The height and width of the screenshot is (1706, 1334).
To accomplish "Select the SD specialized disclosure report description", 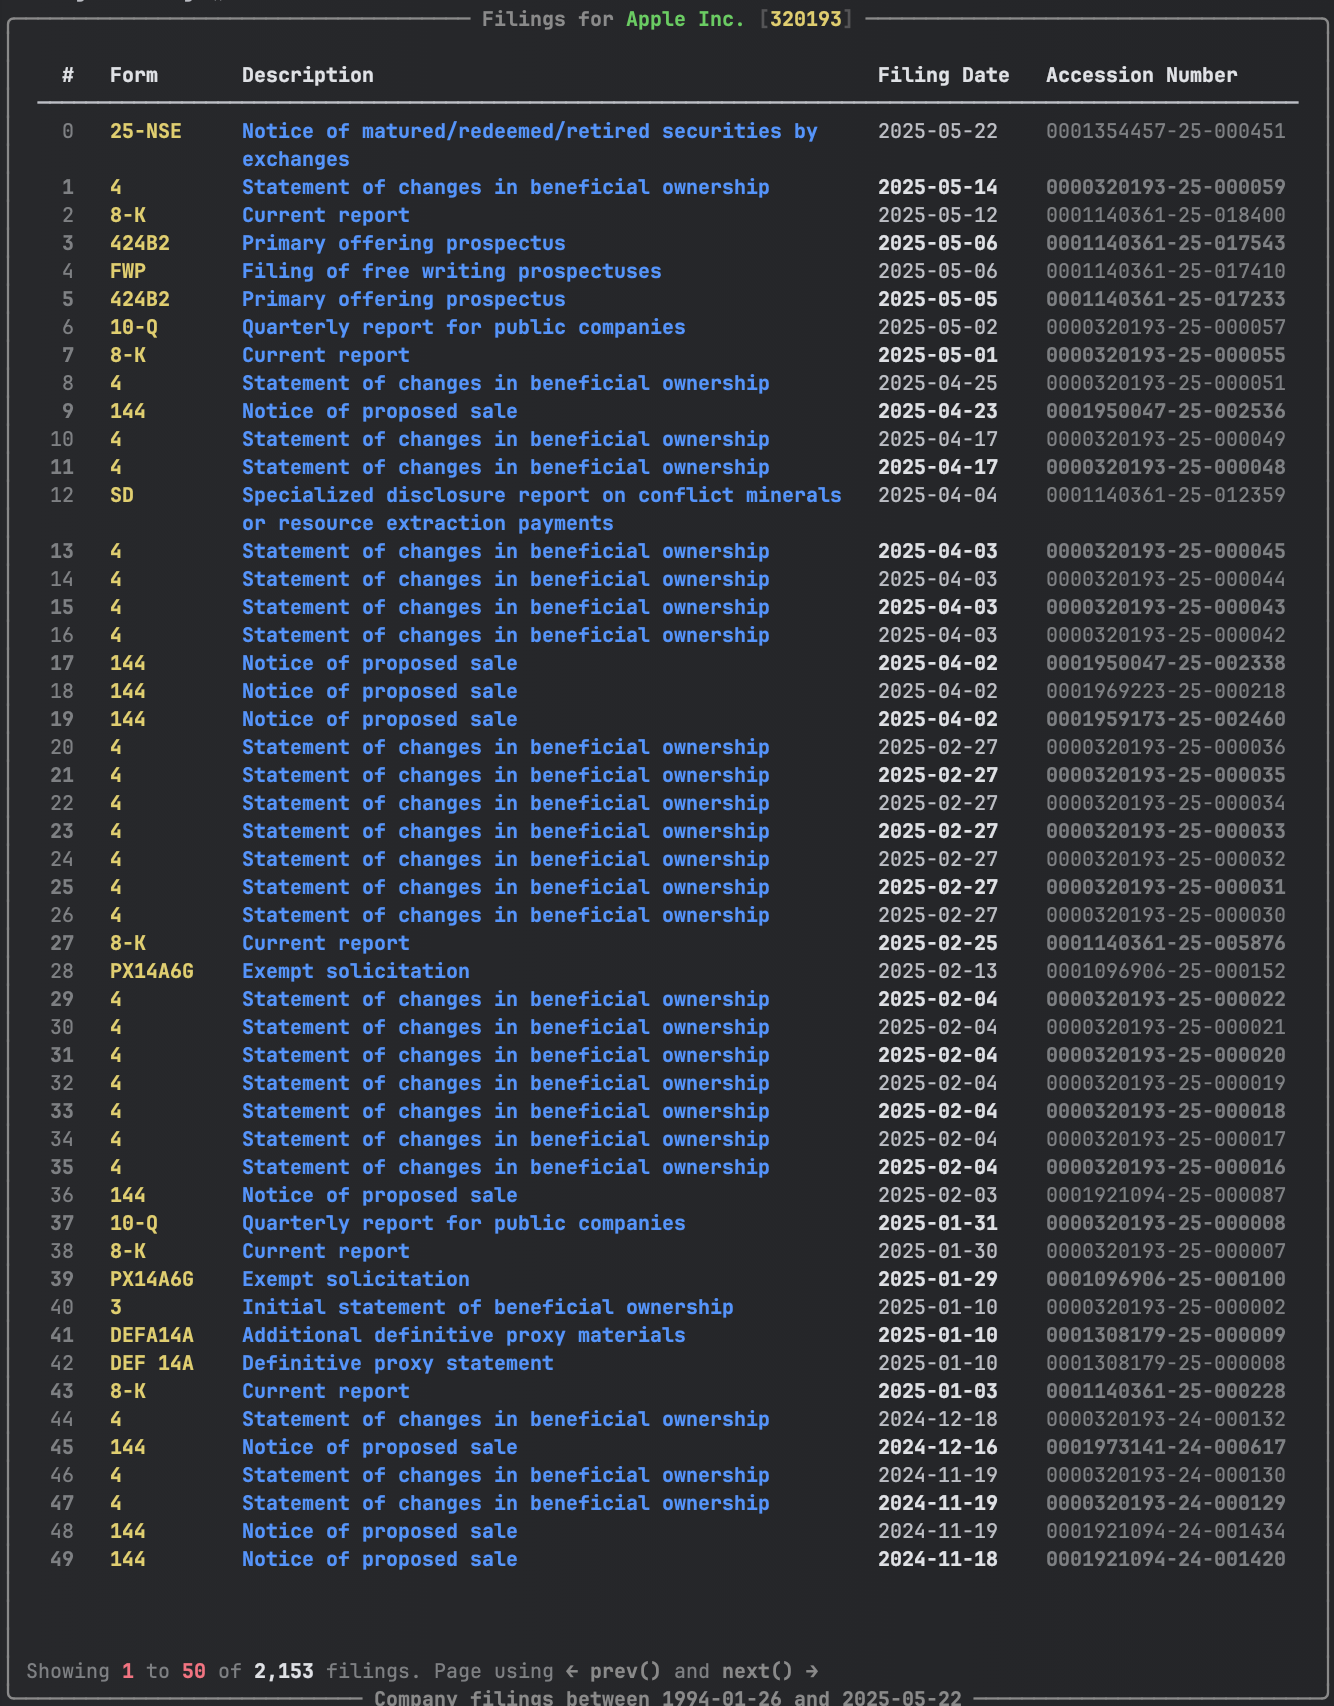I will click(541, 509).
